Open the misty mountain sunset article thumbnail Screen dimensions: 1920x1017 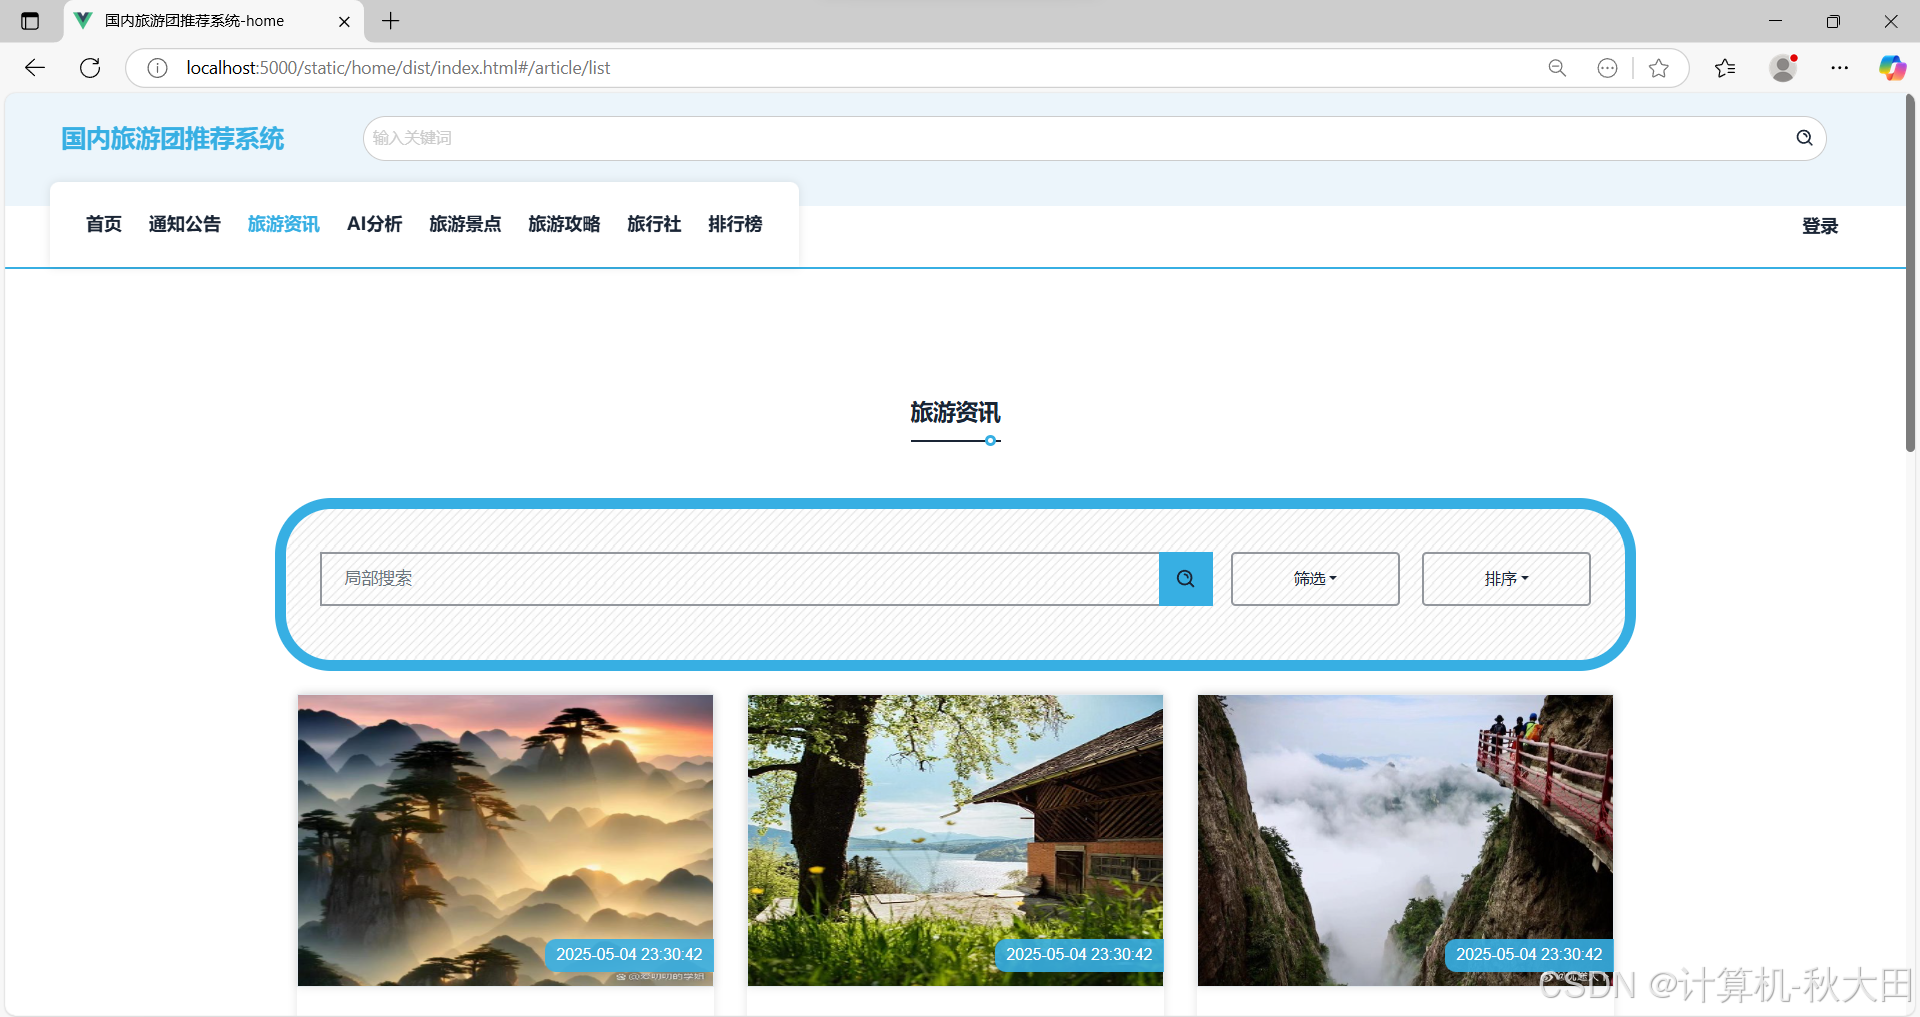pyautogui.click(x=505, y=840)
